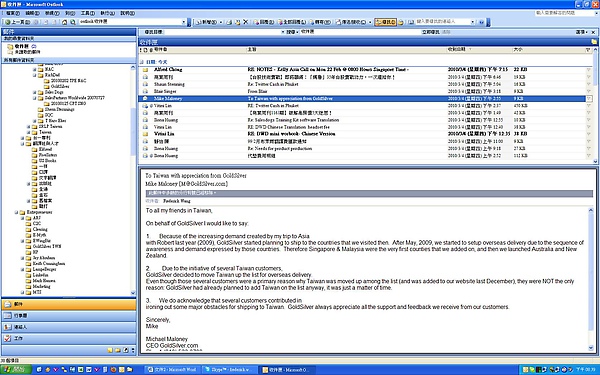Collapse the Date: Today (日期: 今天) group
Viewport: 600px width, 375px height.
(x=142, y=62)
